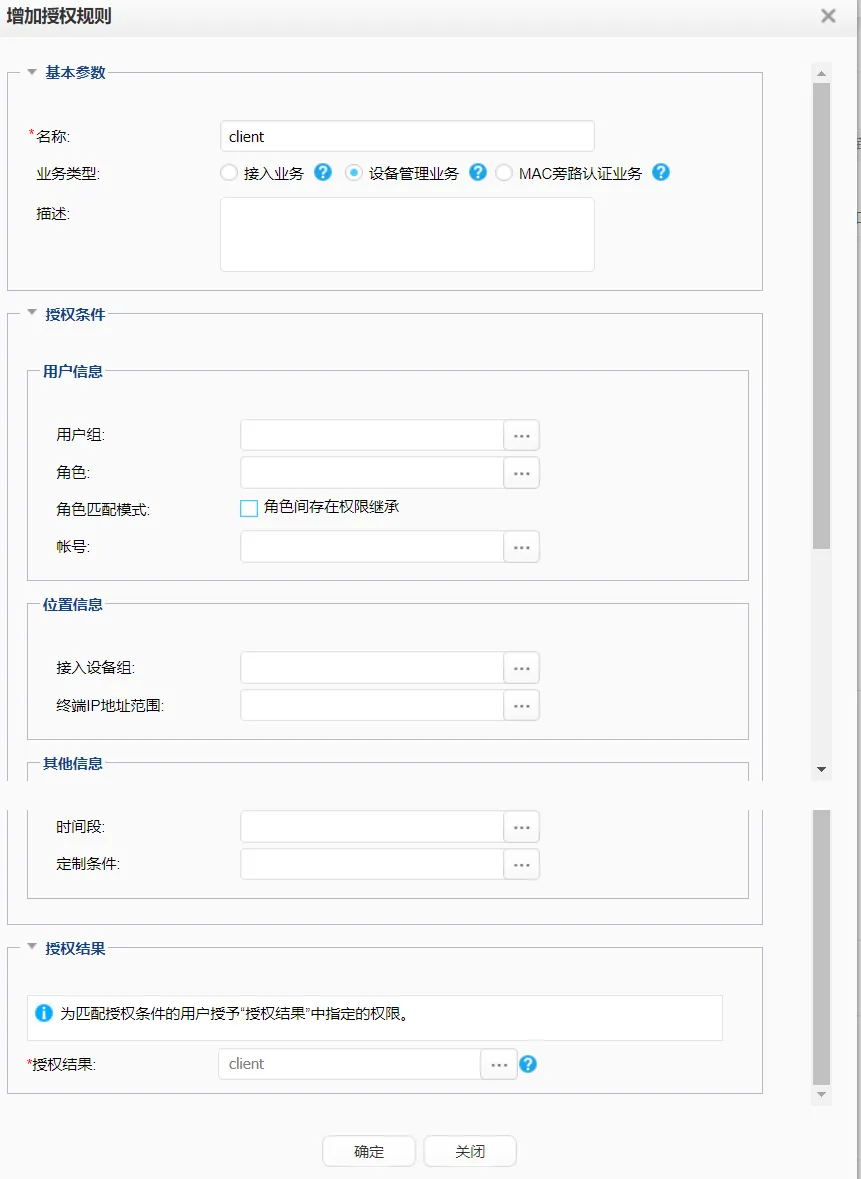Open help for 设备管理业务 option

click(477, 172)
